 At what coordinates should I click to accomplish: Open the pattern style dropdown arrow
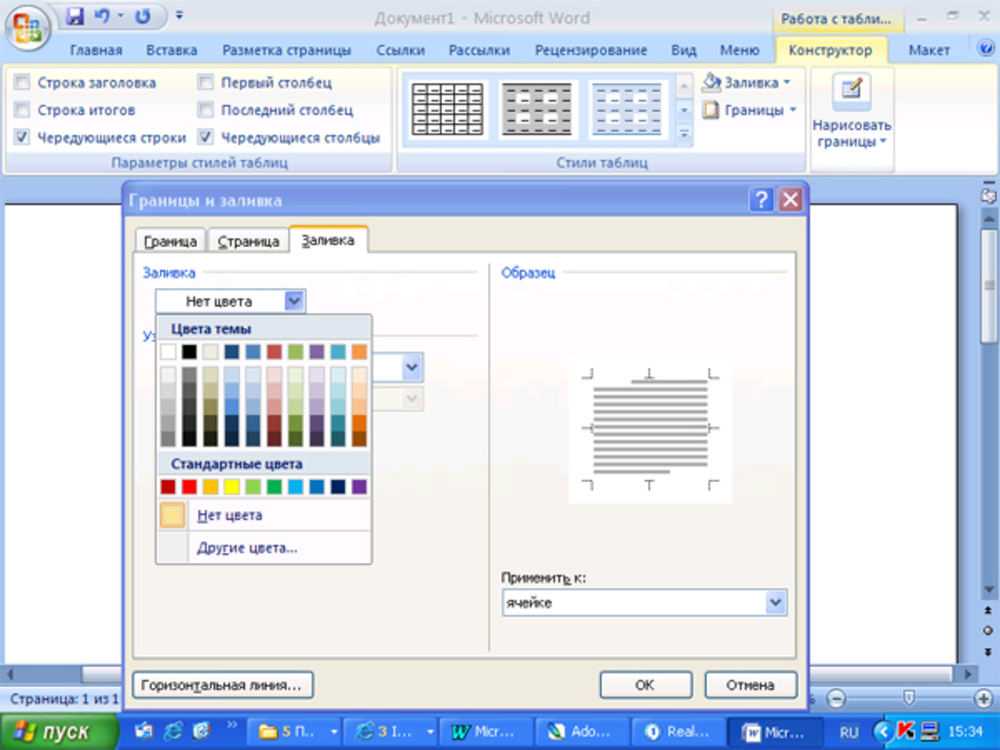(x=412, y=367)
